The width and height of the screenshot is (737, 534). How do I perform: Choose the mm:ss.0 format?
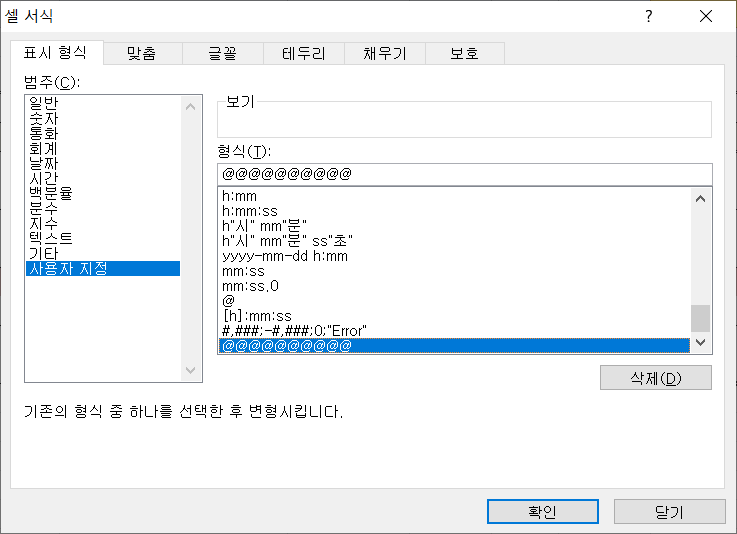455,286
